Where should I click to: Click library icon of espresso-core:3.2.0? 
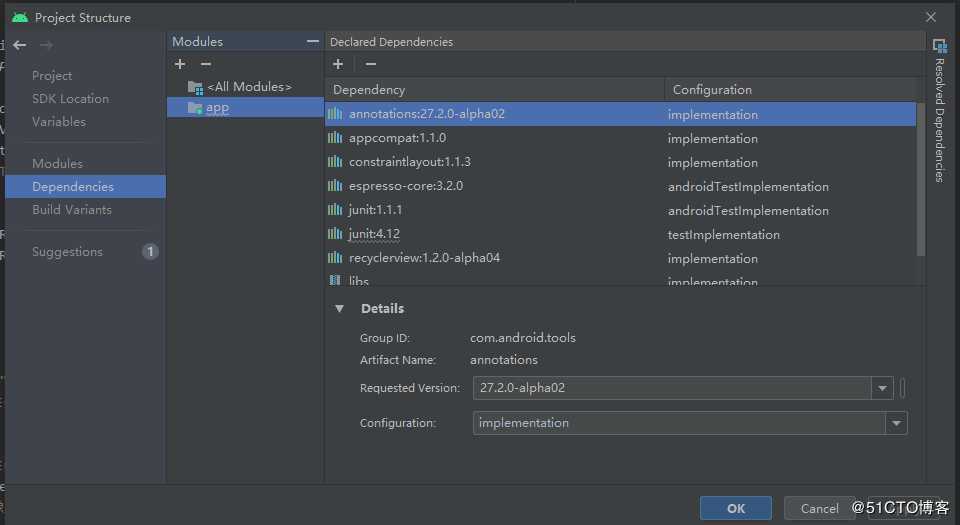335,185
